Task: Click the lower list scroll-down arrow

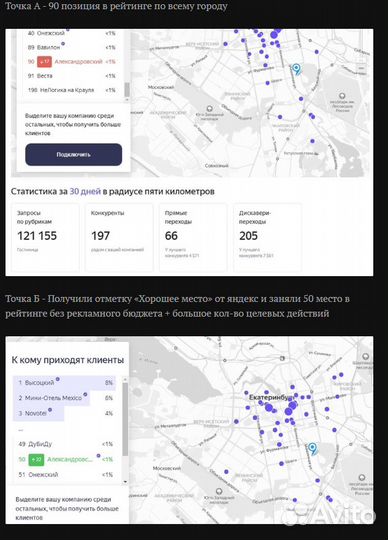Action: [125, 481]
